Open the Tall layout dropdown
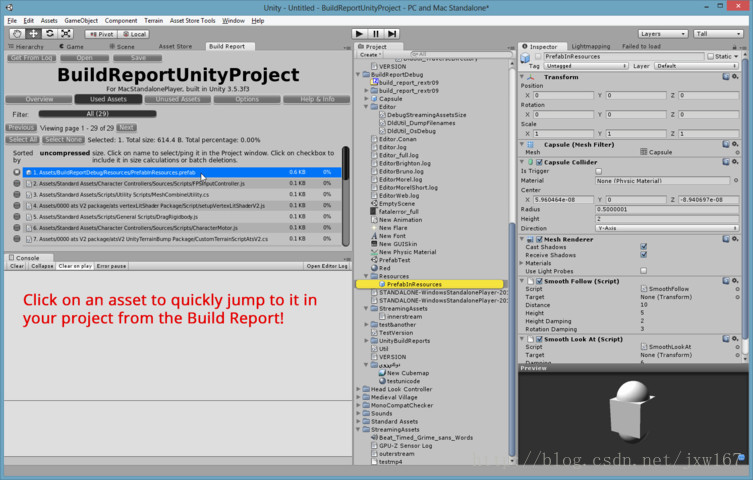753x480 pixels. (x=718, y=34)
